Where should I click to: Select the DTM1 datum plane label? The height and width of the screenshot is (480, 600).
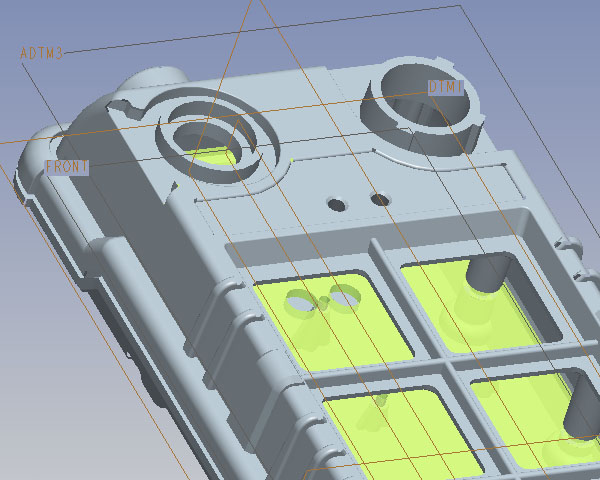point(446,87)
